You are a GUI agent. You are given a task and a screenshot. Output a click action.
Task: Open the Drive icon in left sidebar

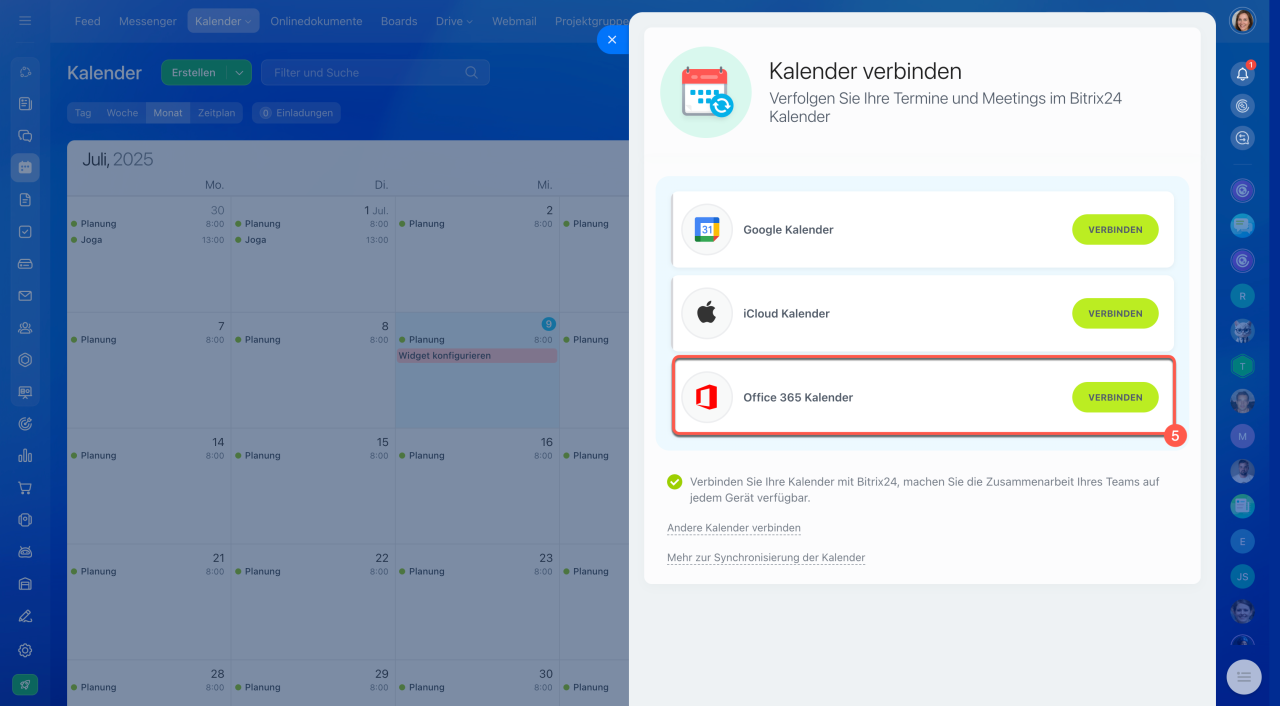coord(25,264)
